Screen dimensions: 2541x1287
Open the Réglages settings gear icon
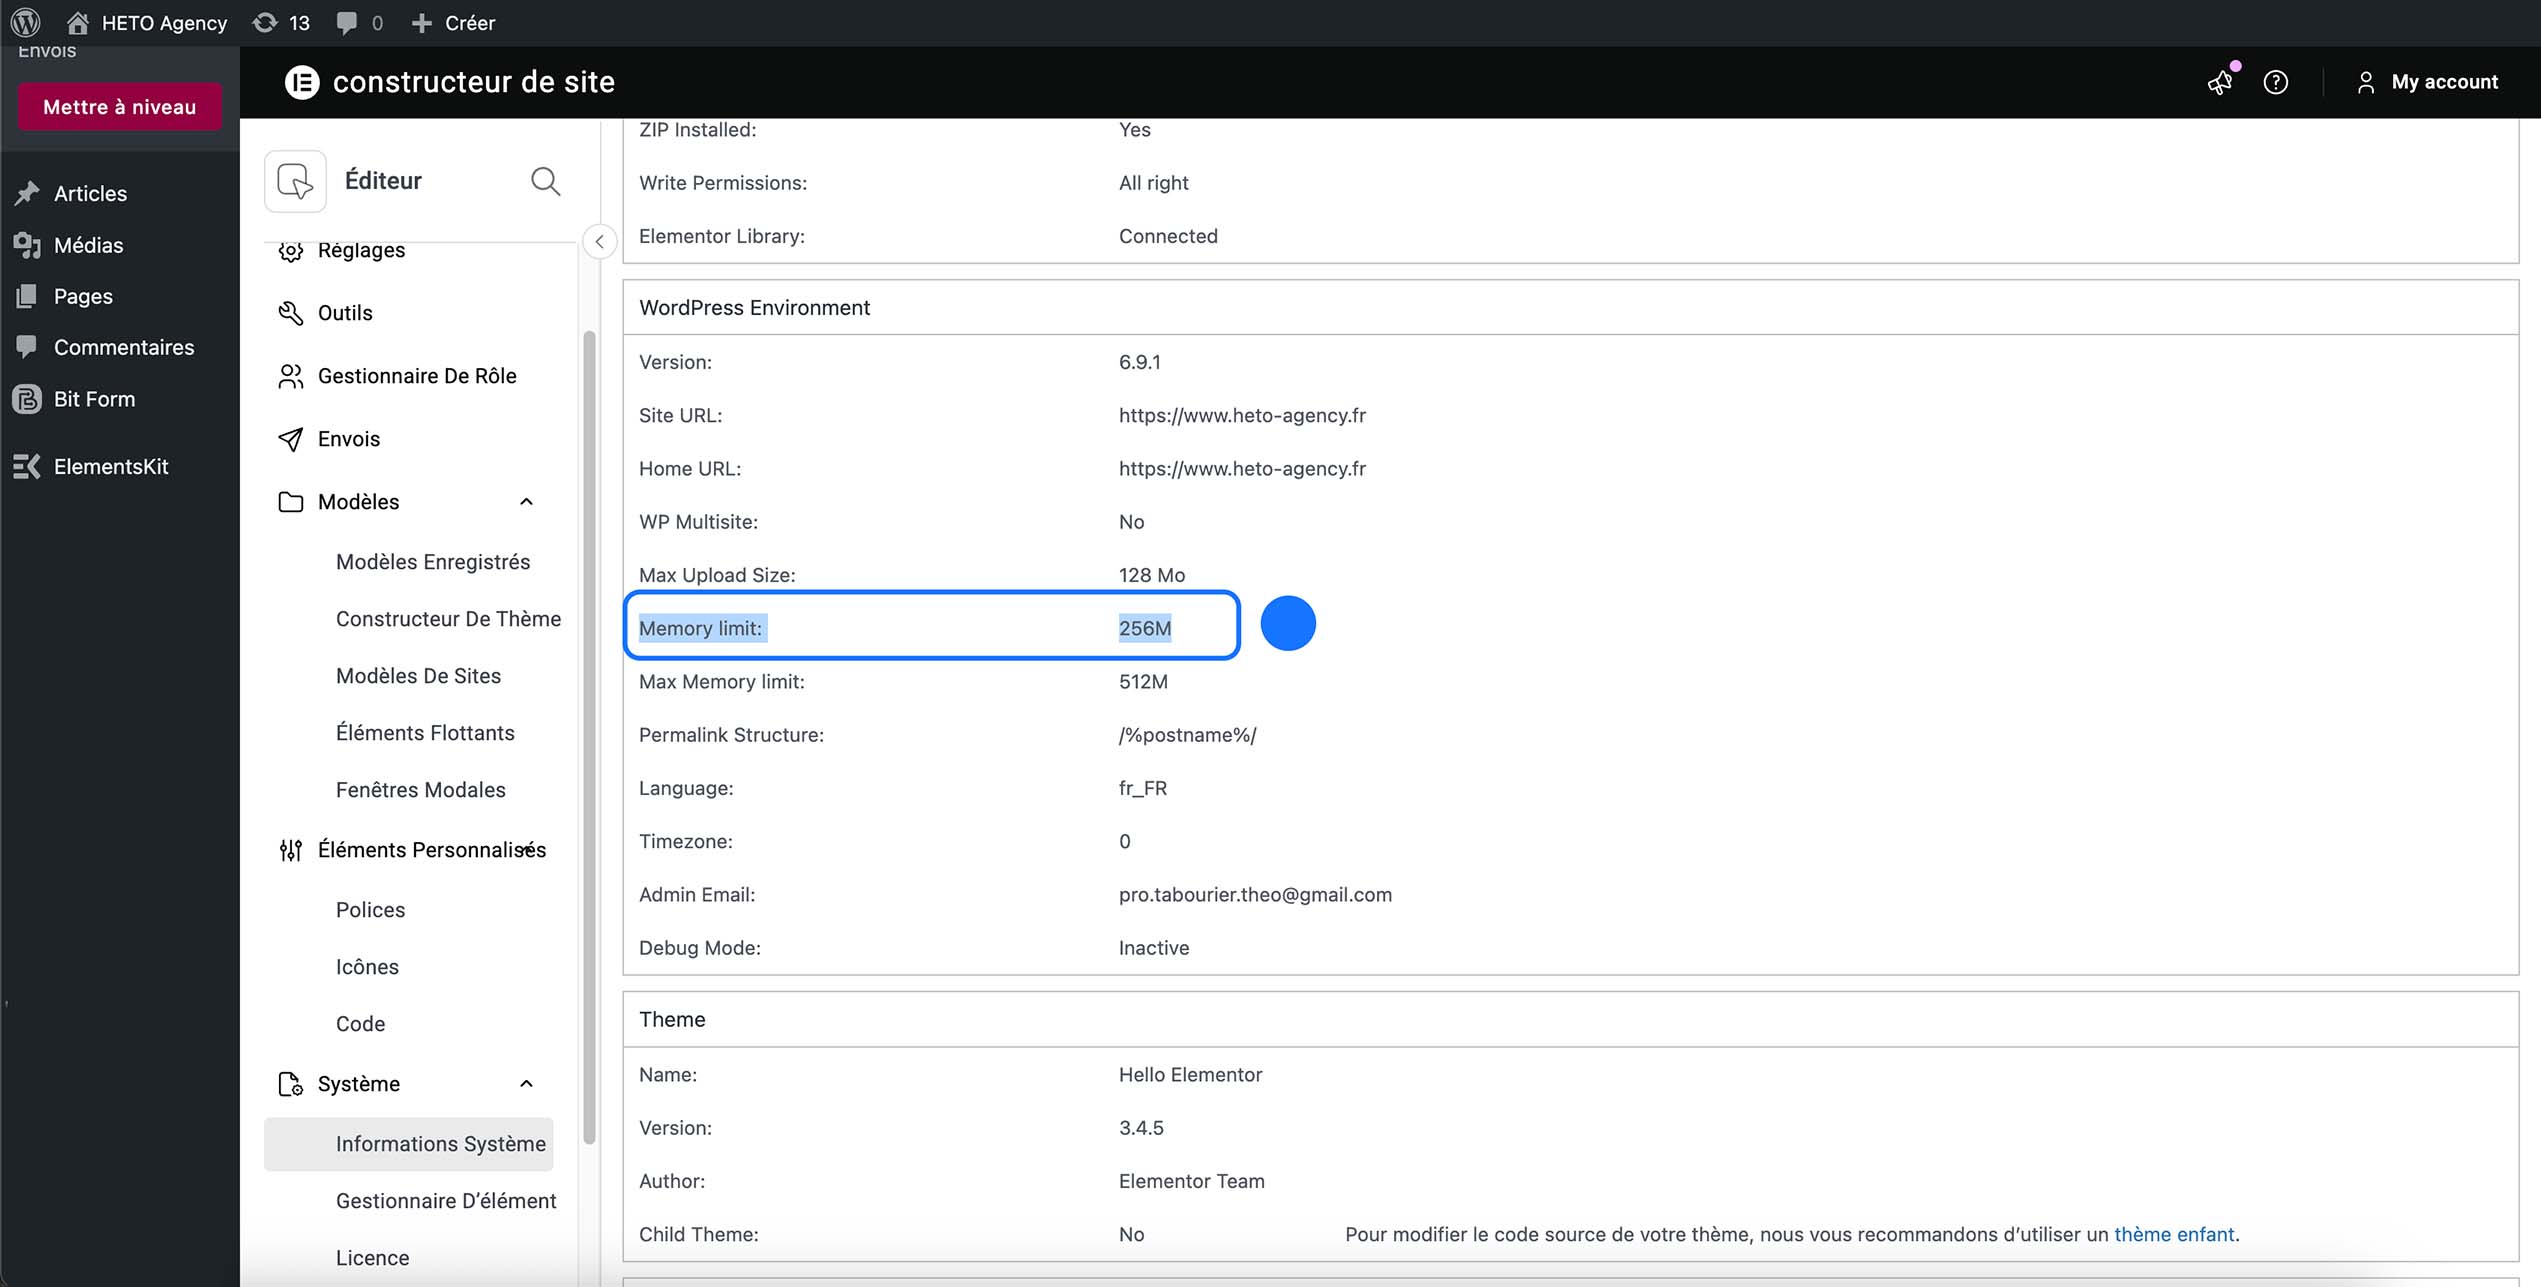[x=290, y=250]
